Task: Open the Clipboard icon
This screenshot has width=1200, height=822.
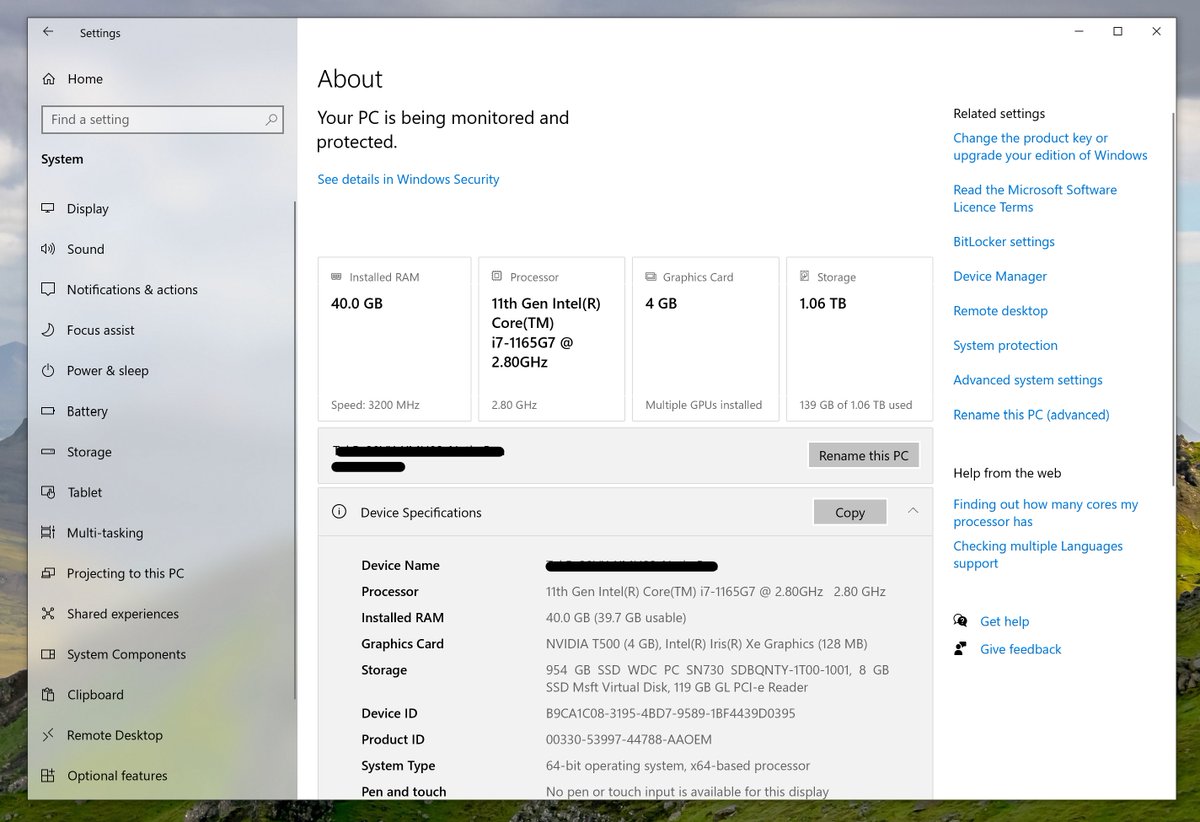Action: click(x=48, y=695)
